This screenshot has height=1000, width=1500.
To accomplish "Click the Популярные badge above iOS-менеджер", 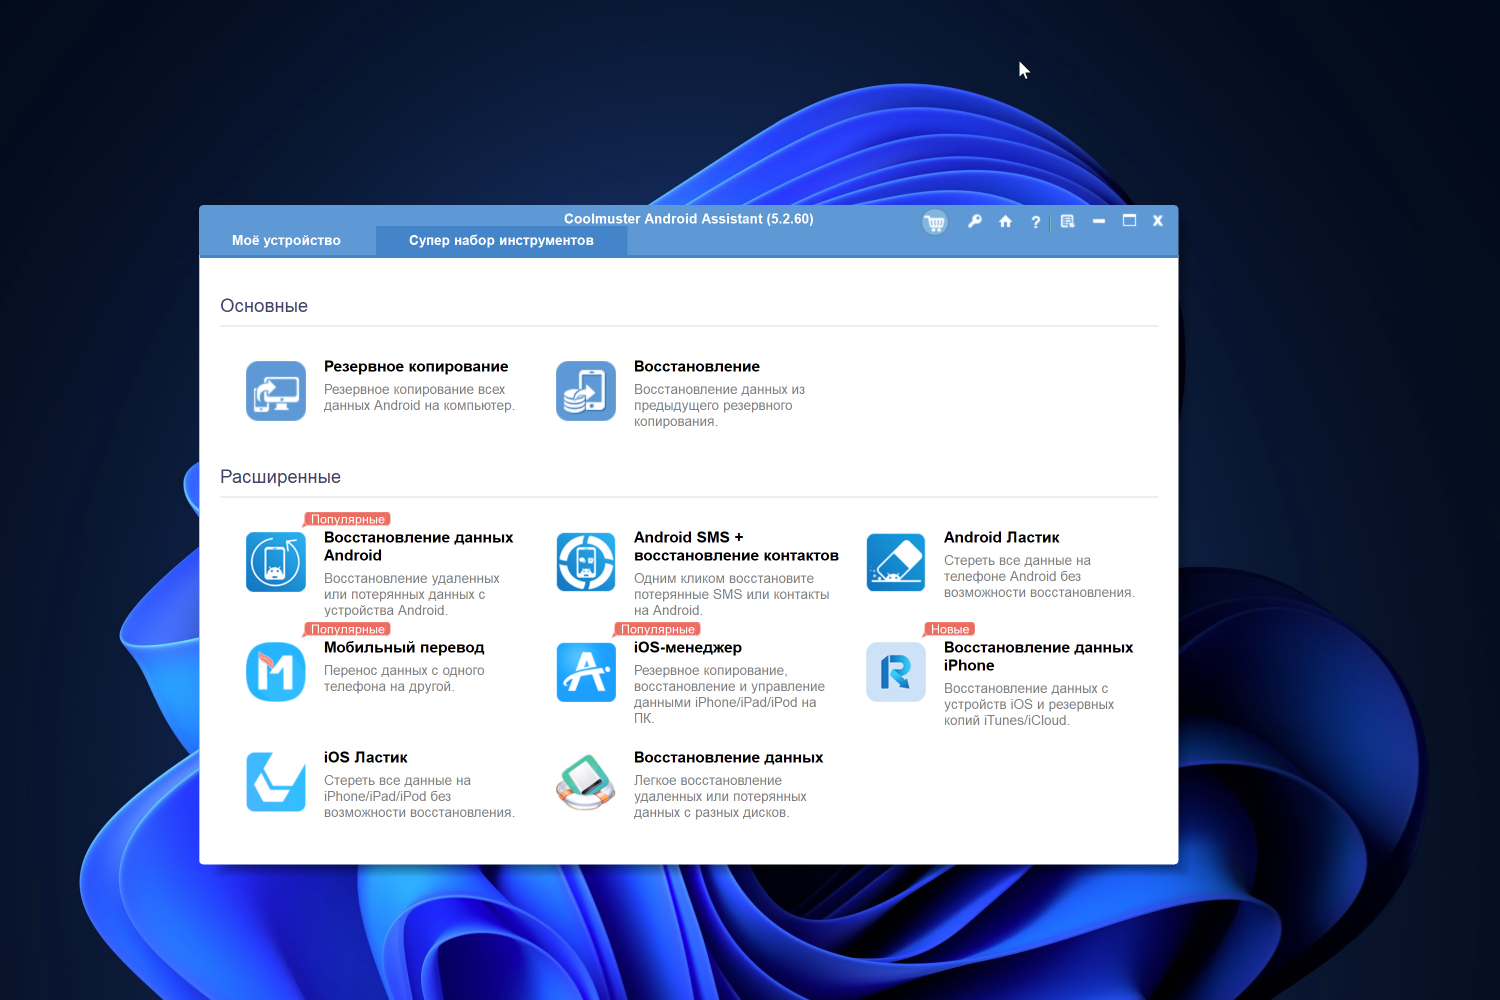I will pyautogui.click(x=657, y=629).
